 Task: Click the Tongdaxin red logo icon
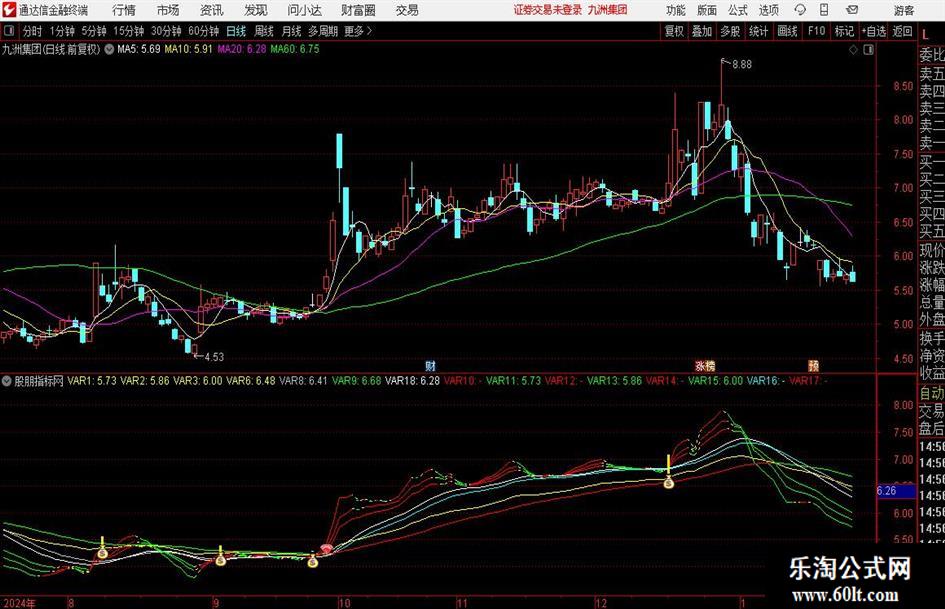click(x=9, y=10)
